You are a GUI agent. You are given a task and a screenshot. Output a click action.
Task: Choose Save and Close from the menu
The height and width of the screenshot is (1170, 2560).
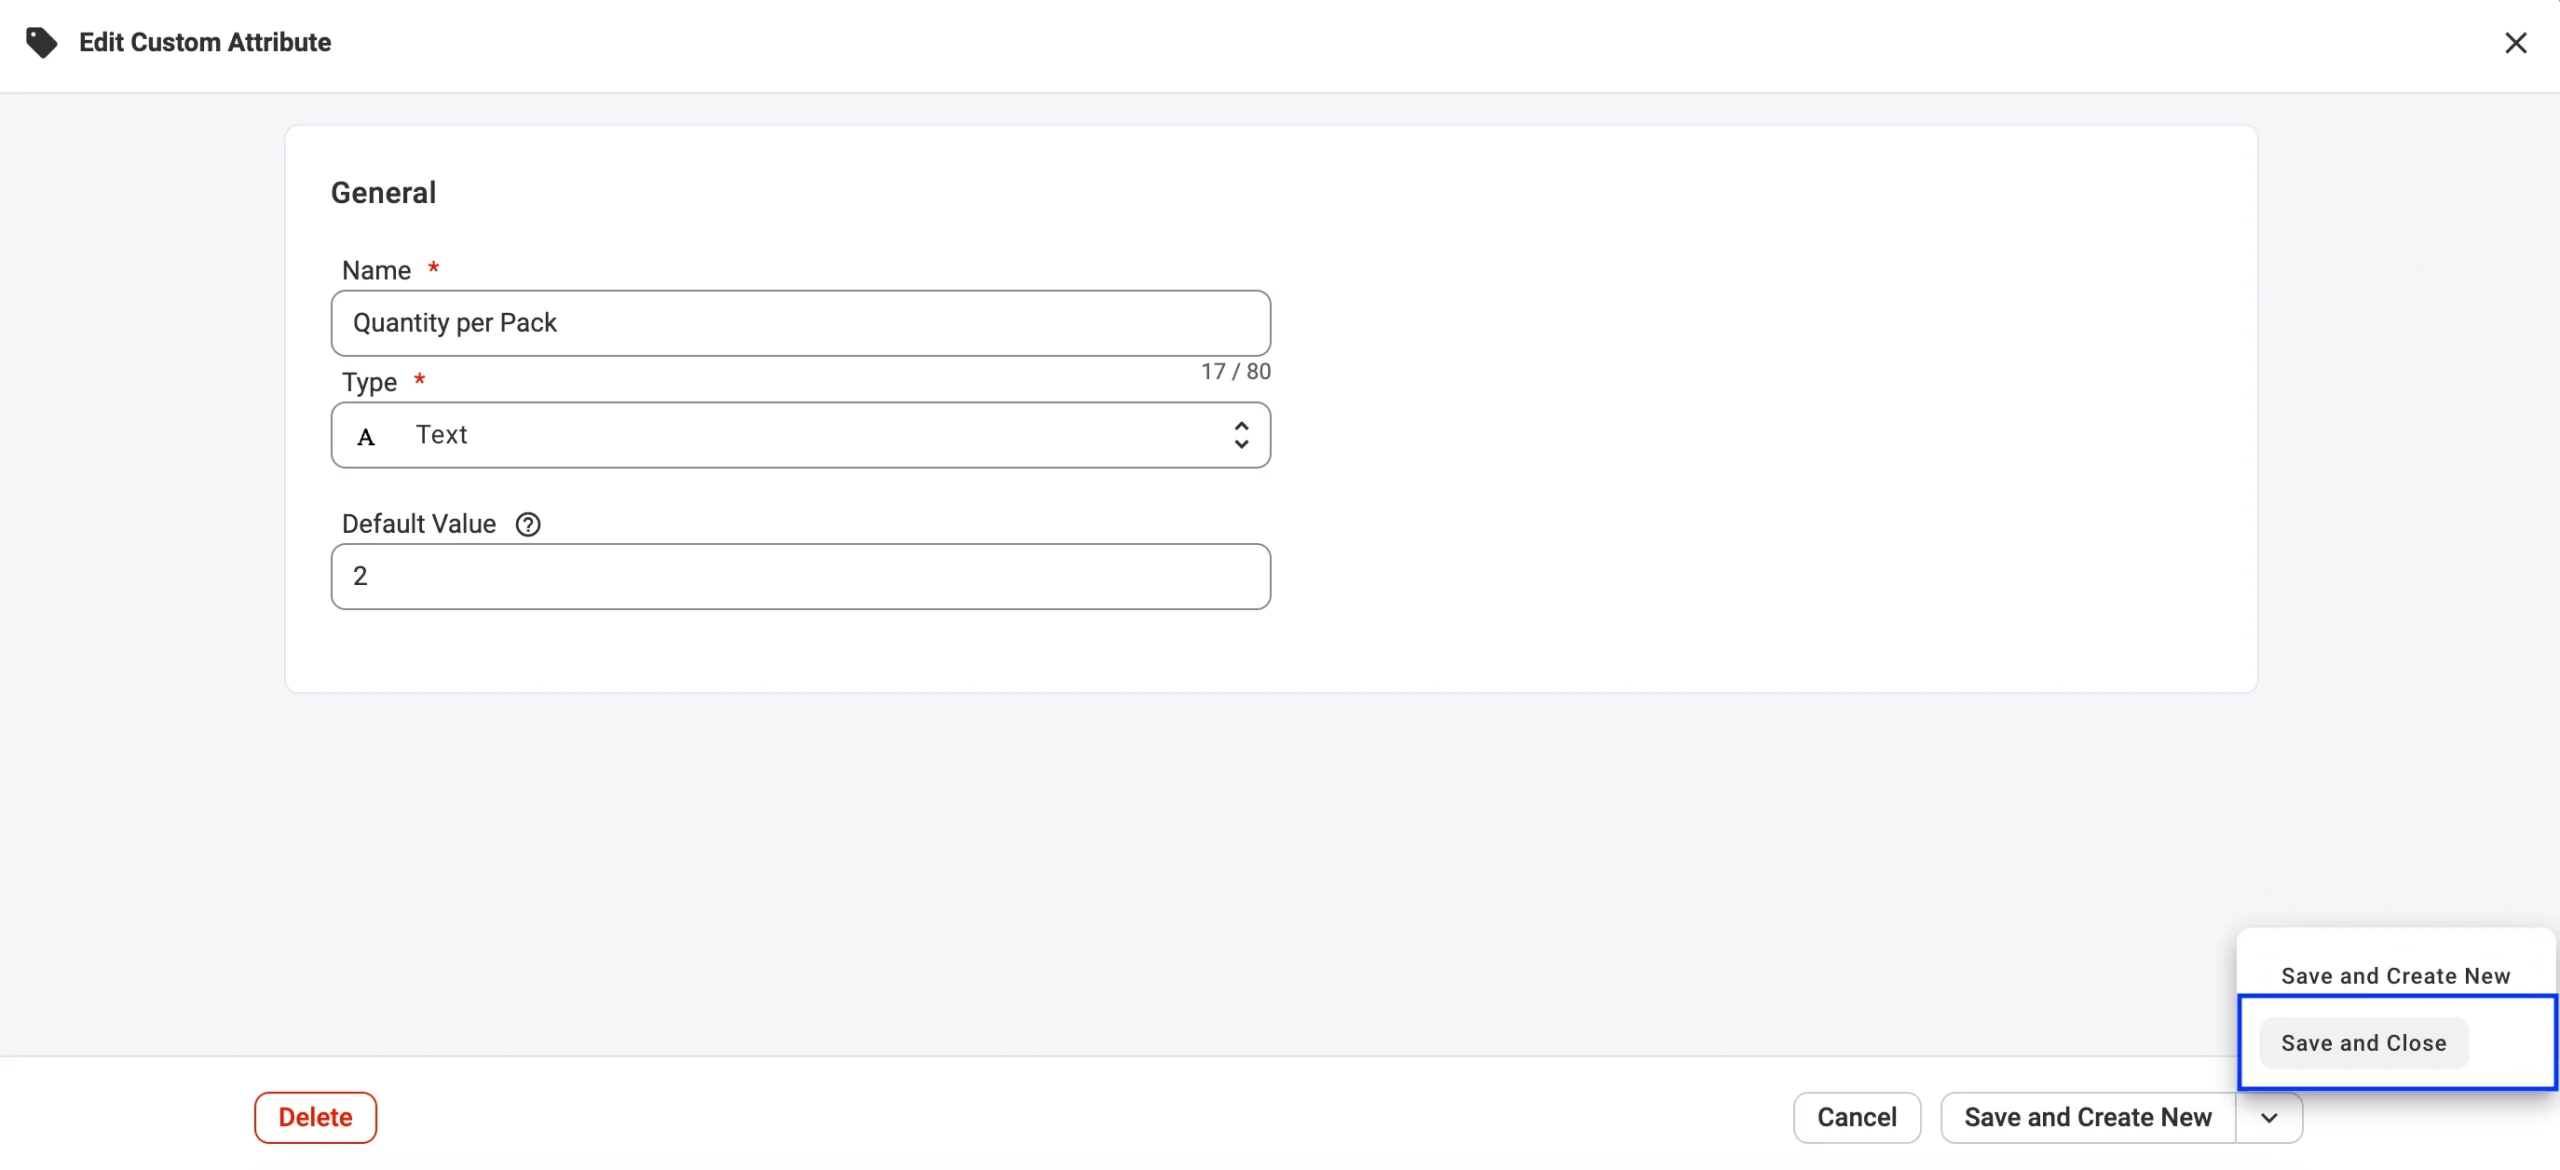pyautogui.click(x=2363, y=1043)
